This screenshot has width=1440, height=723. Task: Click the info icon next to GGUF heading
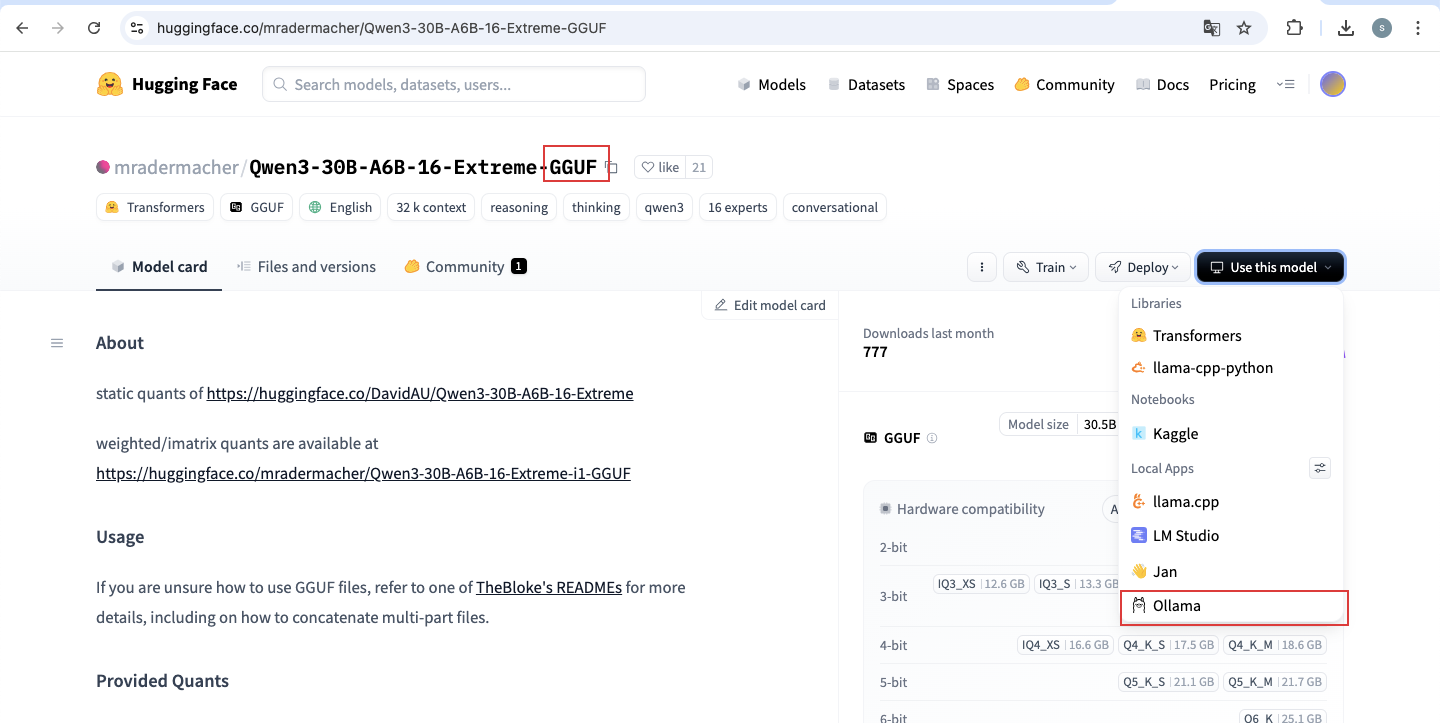pos(932,438)
